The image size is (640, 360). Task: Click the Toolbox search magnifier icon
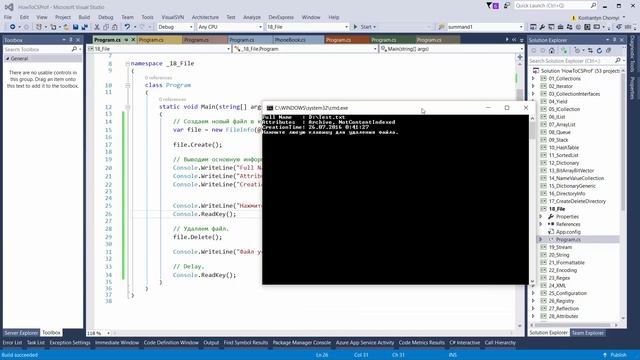pos(74,49)
